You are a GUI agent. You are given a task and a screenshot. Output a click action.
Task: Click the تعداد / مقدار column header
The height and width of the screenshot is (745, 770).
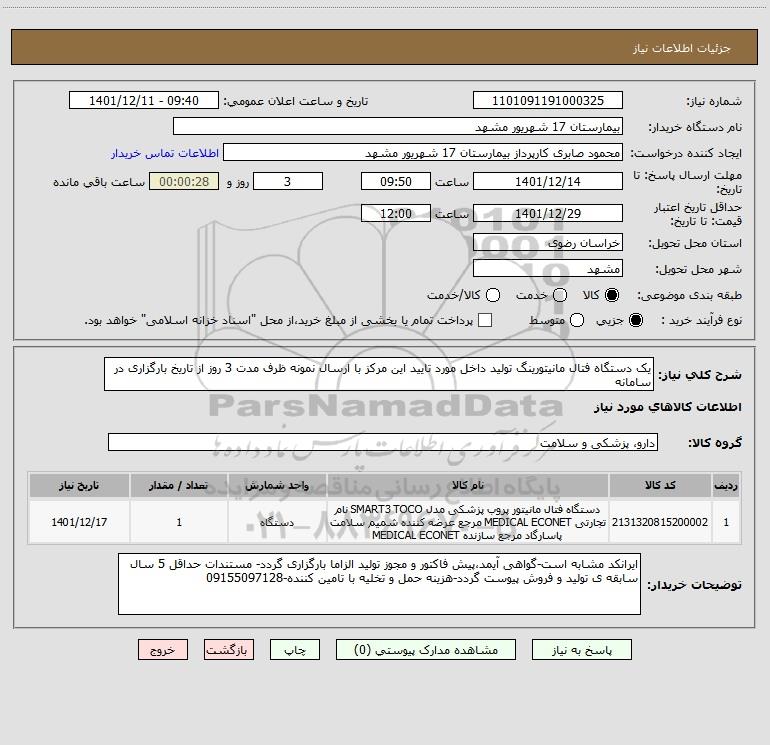point(179,485)
